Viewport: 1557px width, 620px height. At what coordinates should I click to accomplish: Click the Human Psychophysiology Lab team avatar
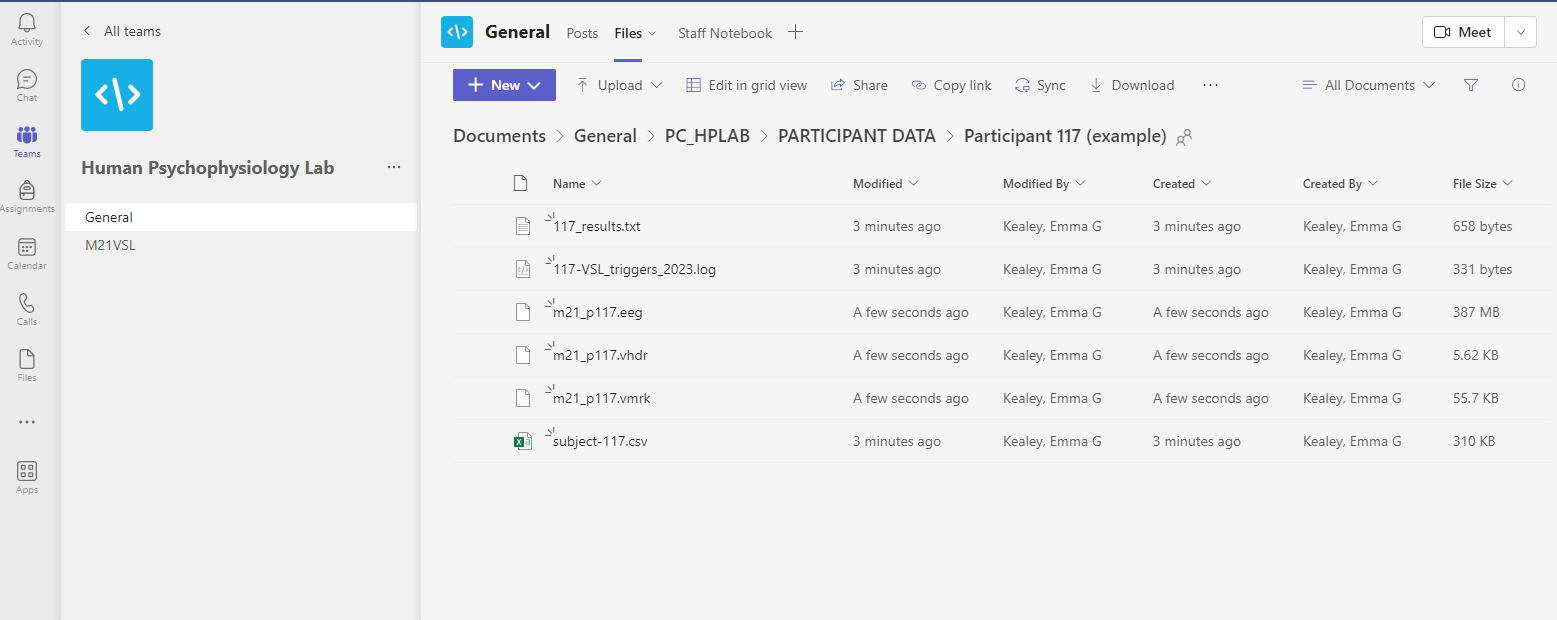click(x=117, y=95)
